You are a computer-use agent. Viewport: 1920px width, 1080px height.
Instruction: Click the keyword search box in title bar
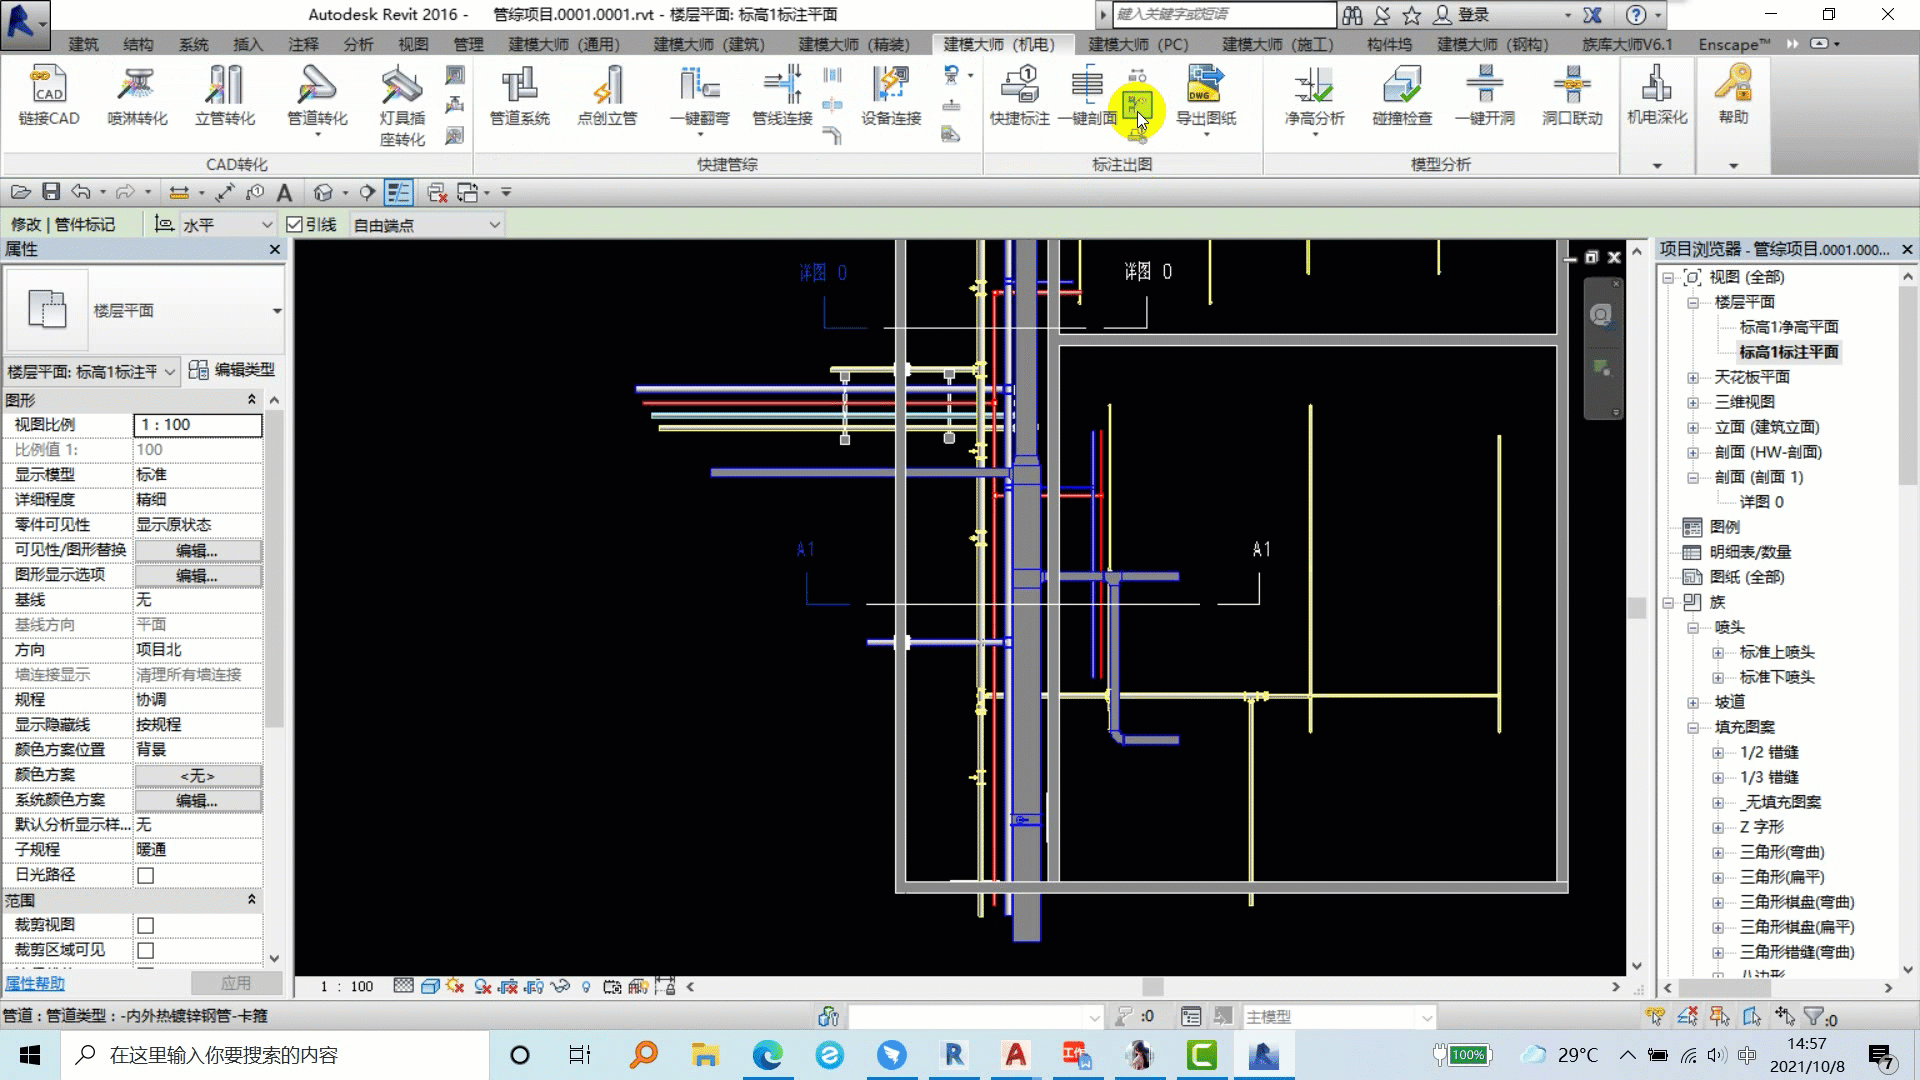coord(1224,15)
